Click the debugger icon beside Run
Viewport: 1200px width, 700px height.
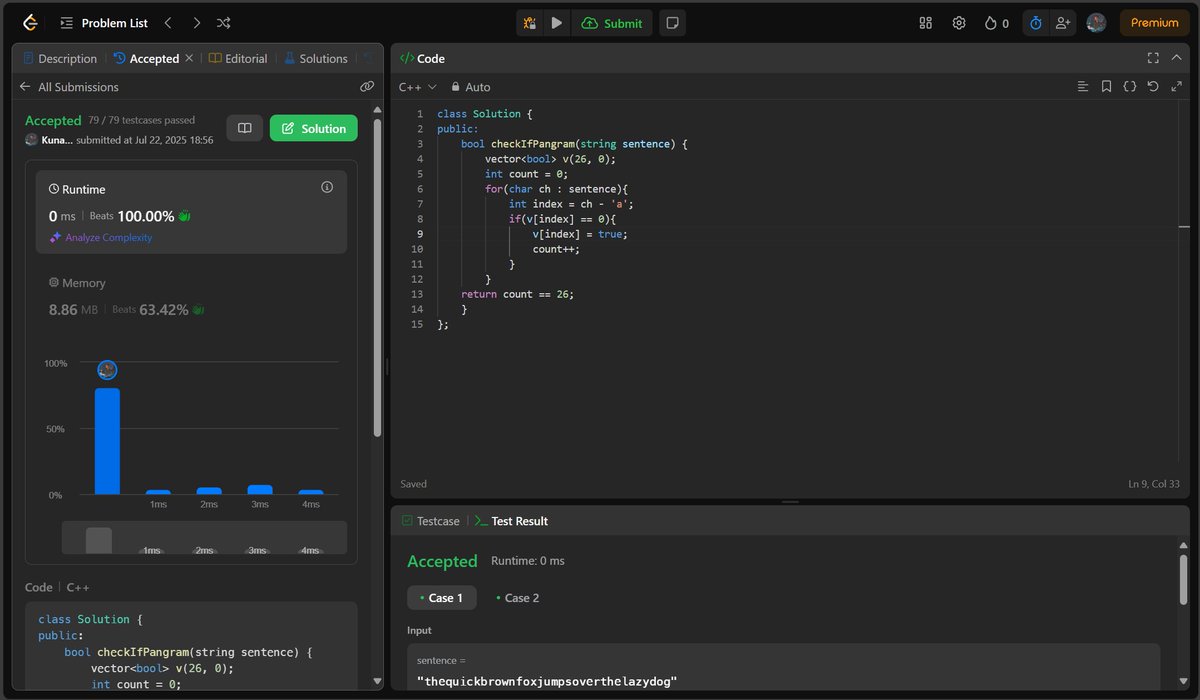[530, 23]
